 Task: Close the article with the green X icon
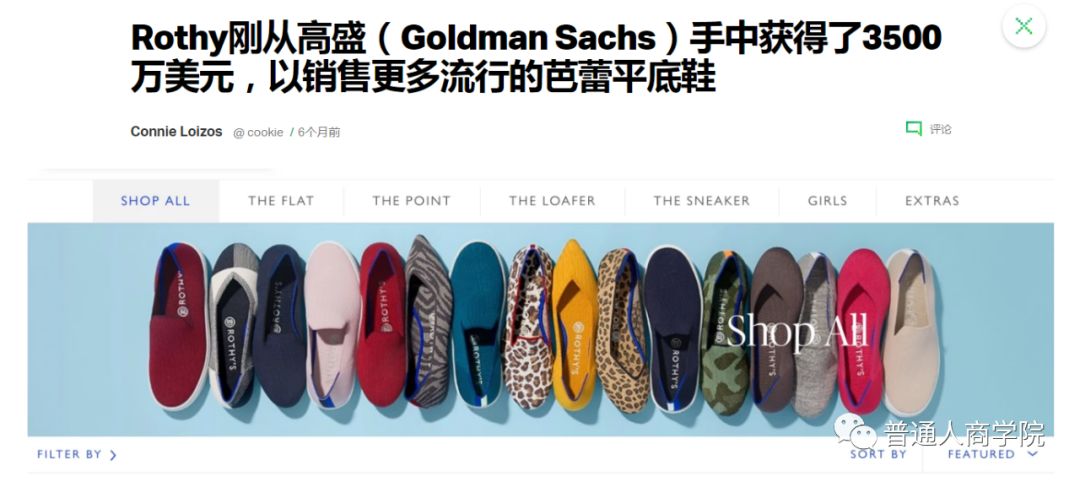pos(1024,27)
